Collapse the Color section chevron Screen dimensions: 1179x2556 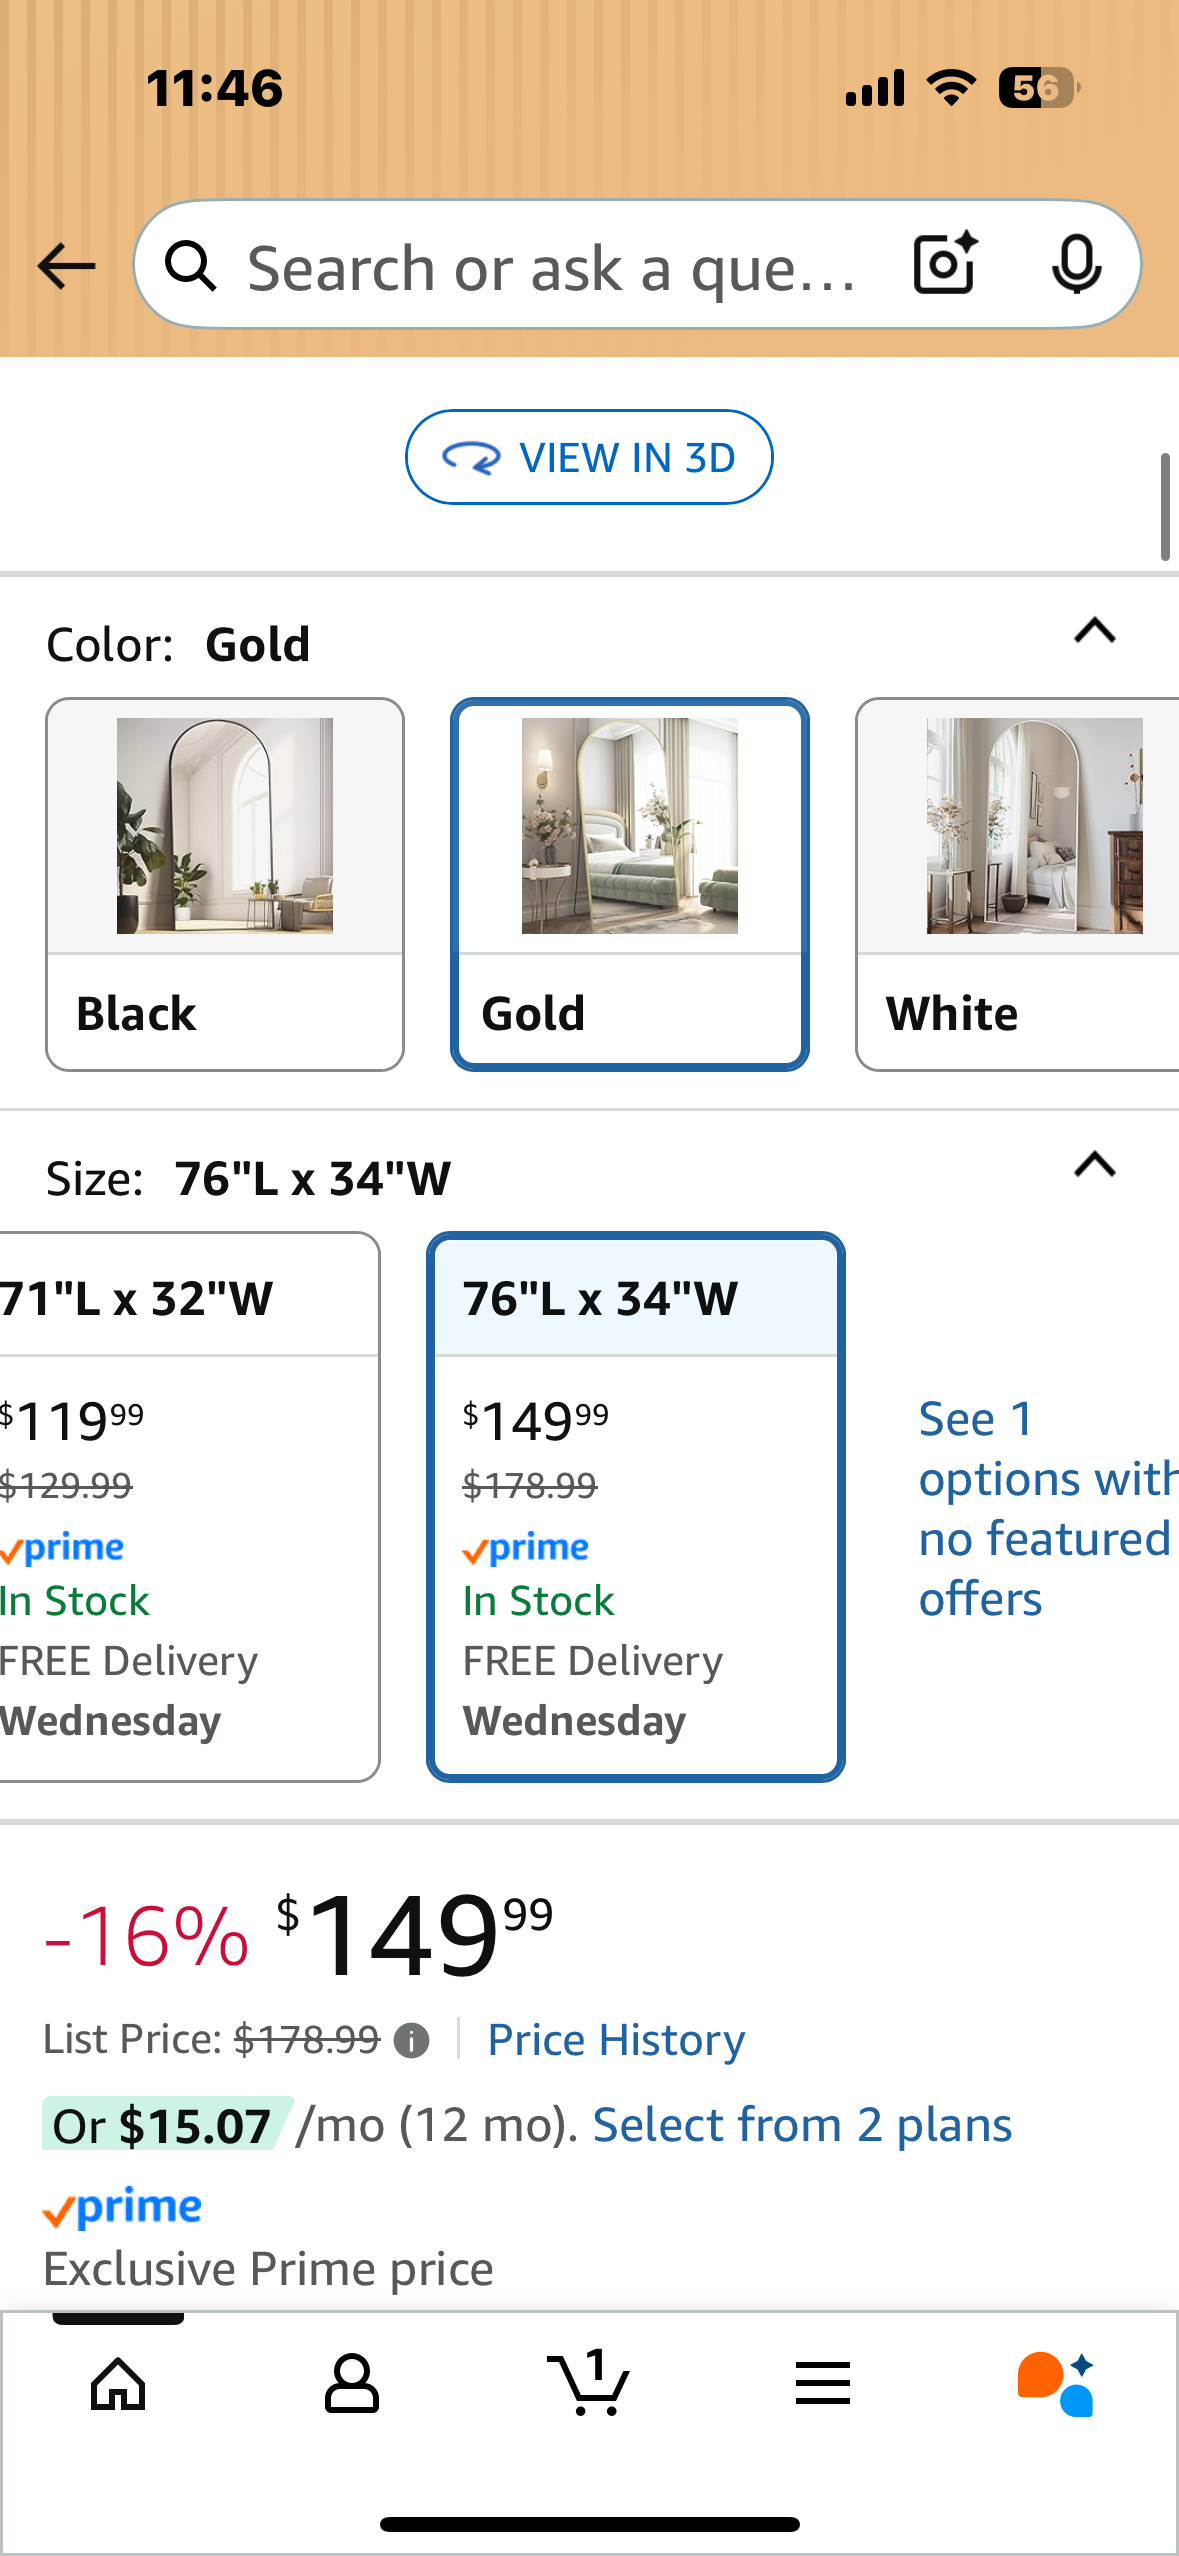pyautogui.click(x=1095, y=631)
